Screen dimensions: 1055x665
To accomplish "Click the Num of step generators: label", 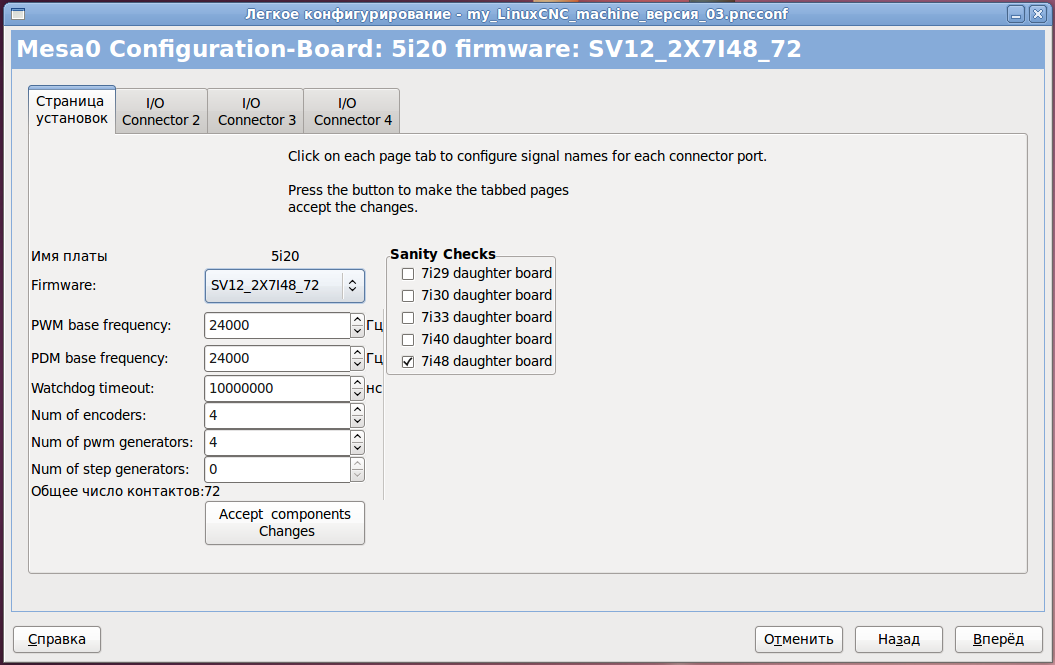I will click(110, 469).
